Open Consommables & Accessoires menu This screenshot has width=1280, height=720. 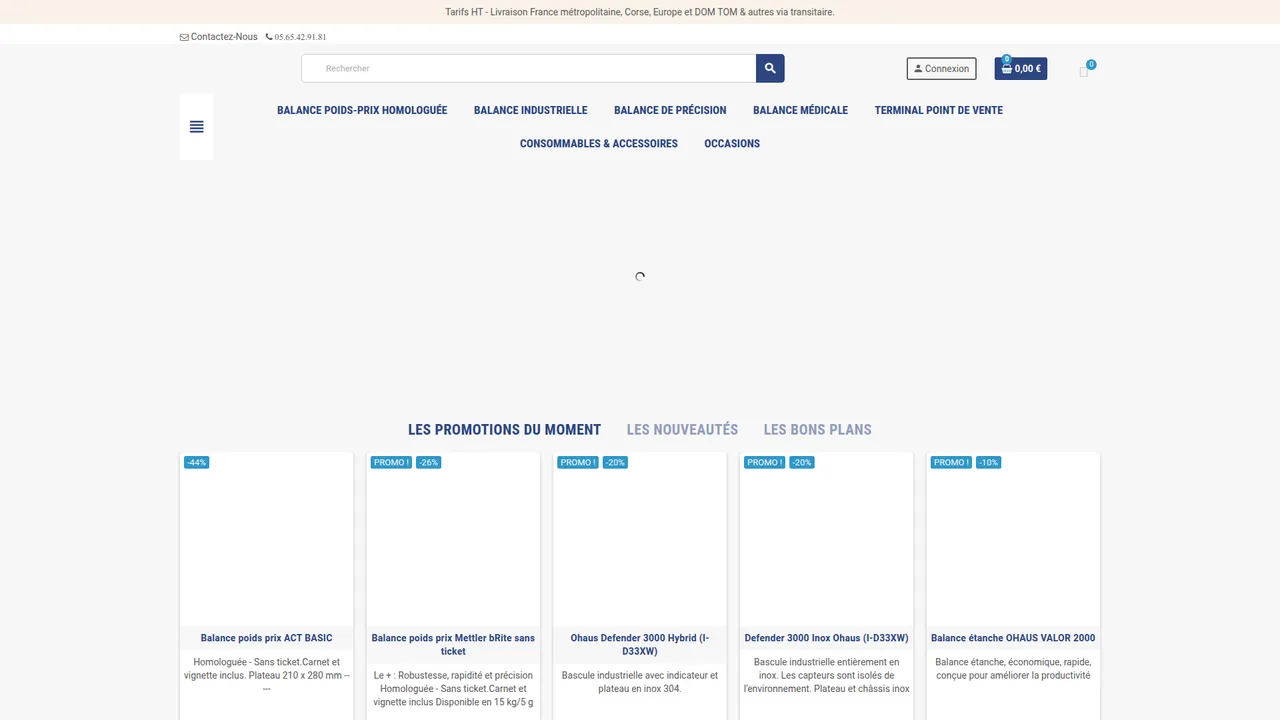click(599, 143)
